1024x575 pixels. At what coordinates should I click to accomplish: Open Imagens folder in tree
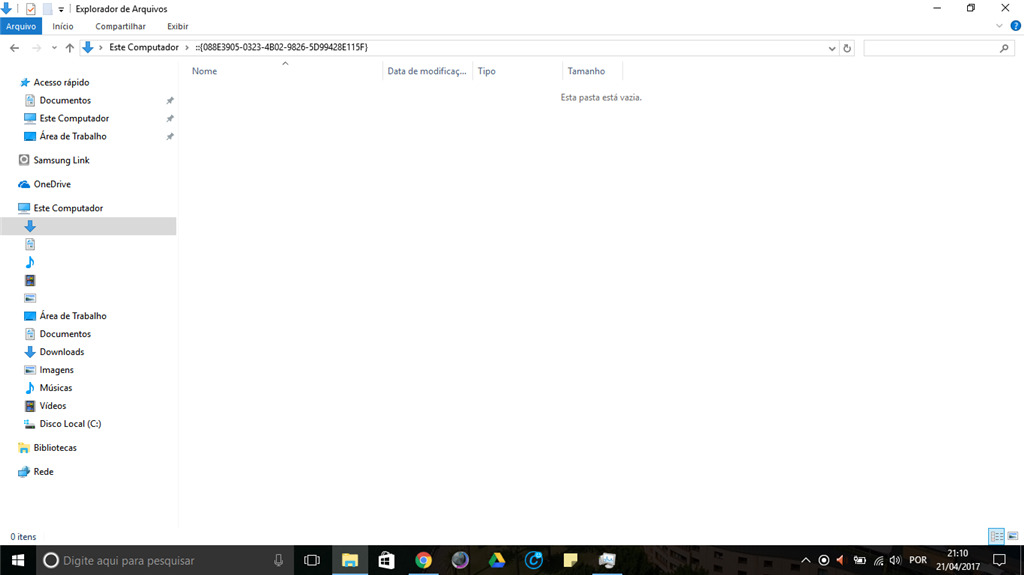point(56,370)
